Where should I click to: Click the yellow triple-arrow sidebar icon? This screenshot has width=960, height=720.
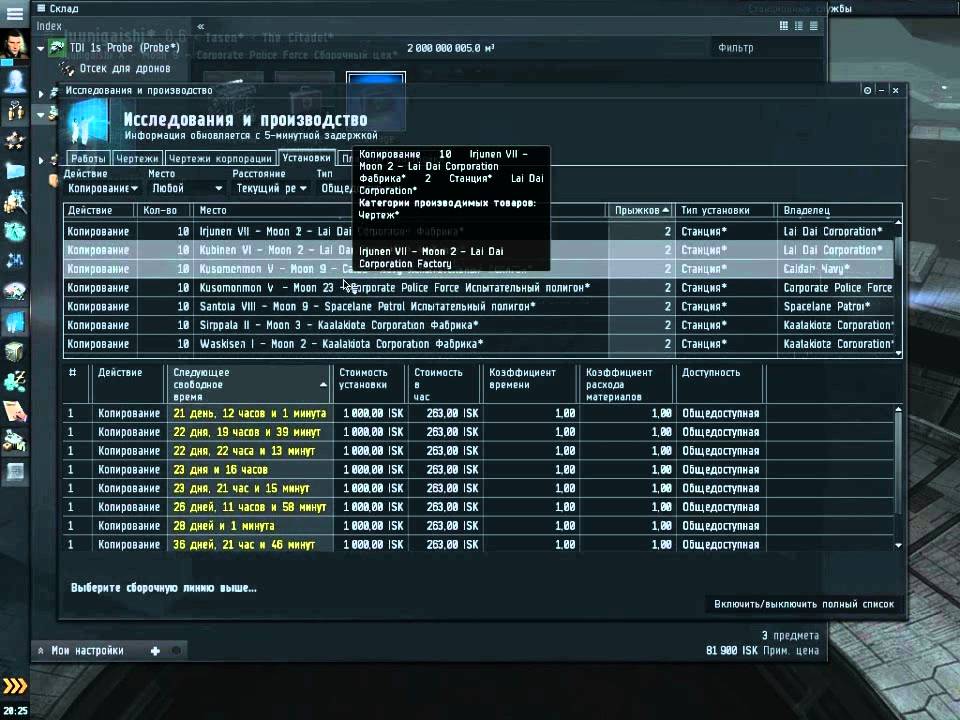pyautogui.click(x=15, y=686)
